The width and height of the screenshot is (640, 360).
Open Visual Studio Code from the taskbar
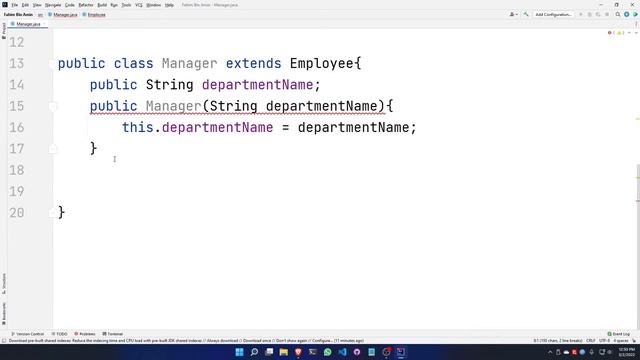342,352
